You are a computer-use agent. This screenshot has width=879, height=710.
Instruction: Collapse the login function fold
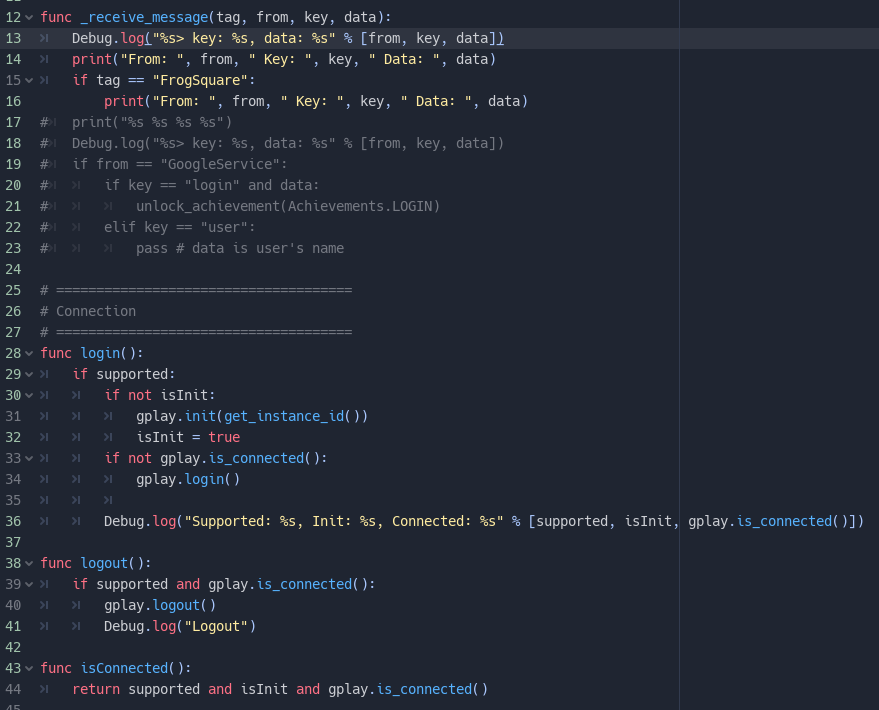[28, 353]
